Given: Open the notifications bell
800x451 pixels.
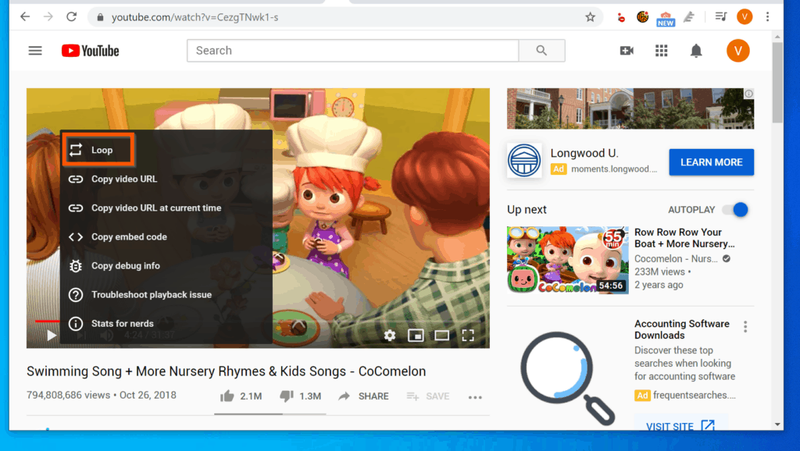Looking at the screenshot, I should (696, 51).
